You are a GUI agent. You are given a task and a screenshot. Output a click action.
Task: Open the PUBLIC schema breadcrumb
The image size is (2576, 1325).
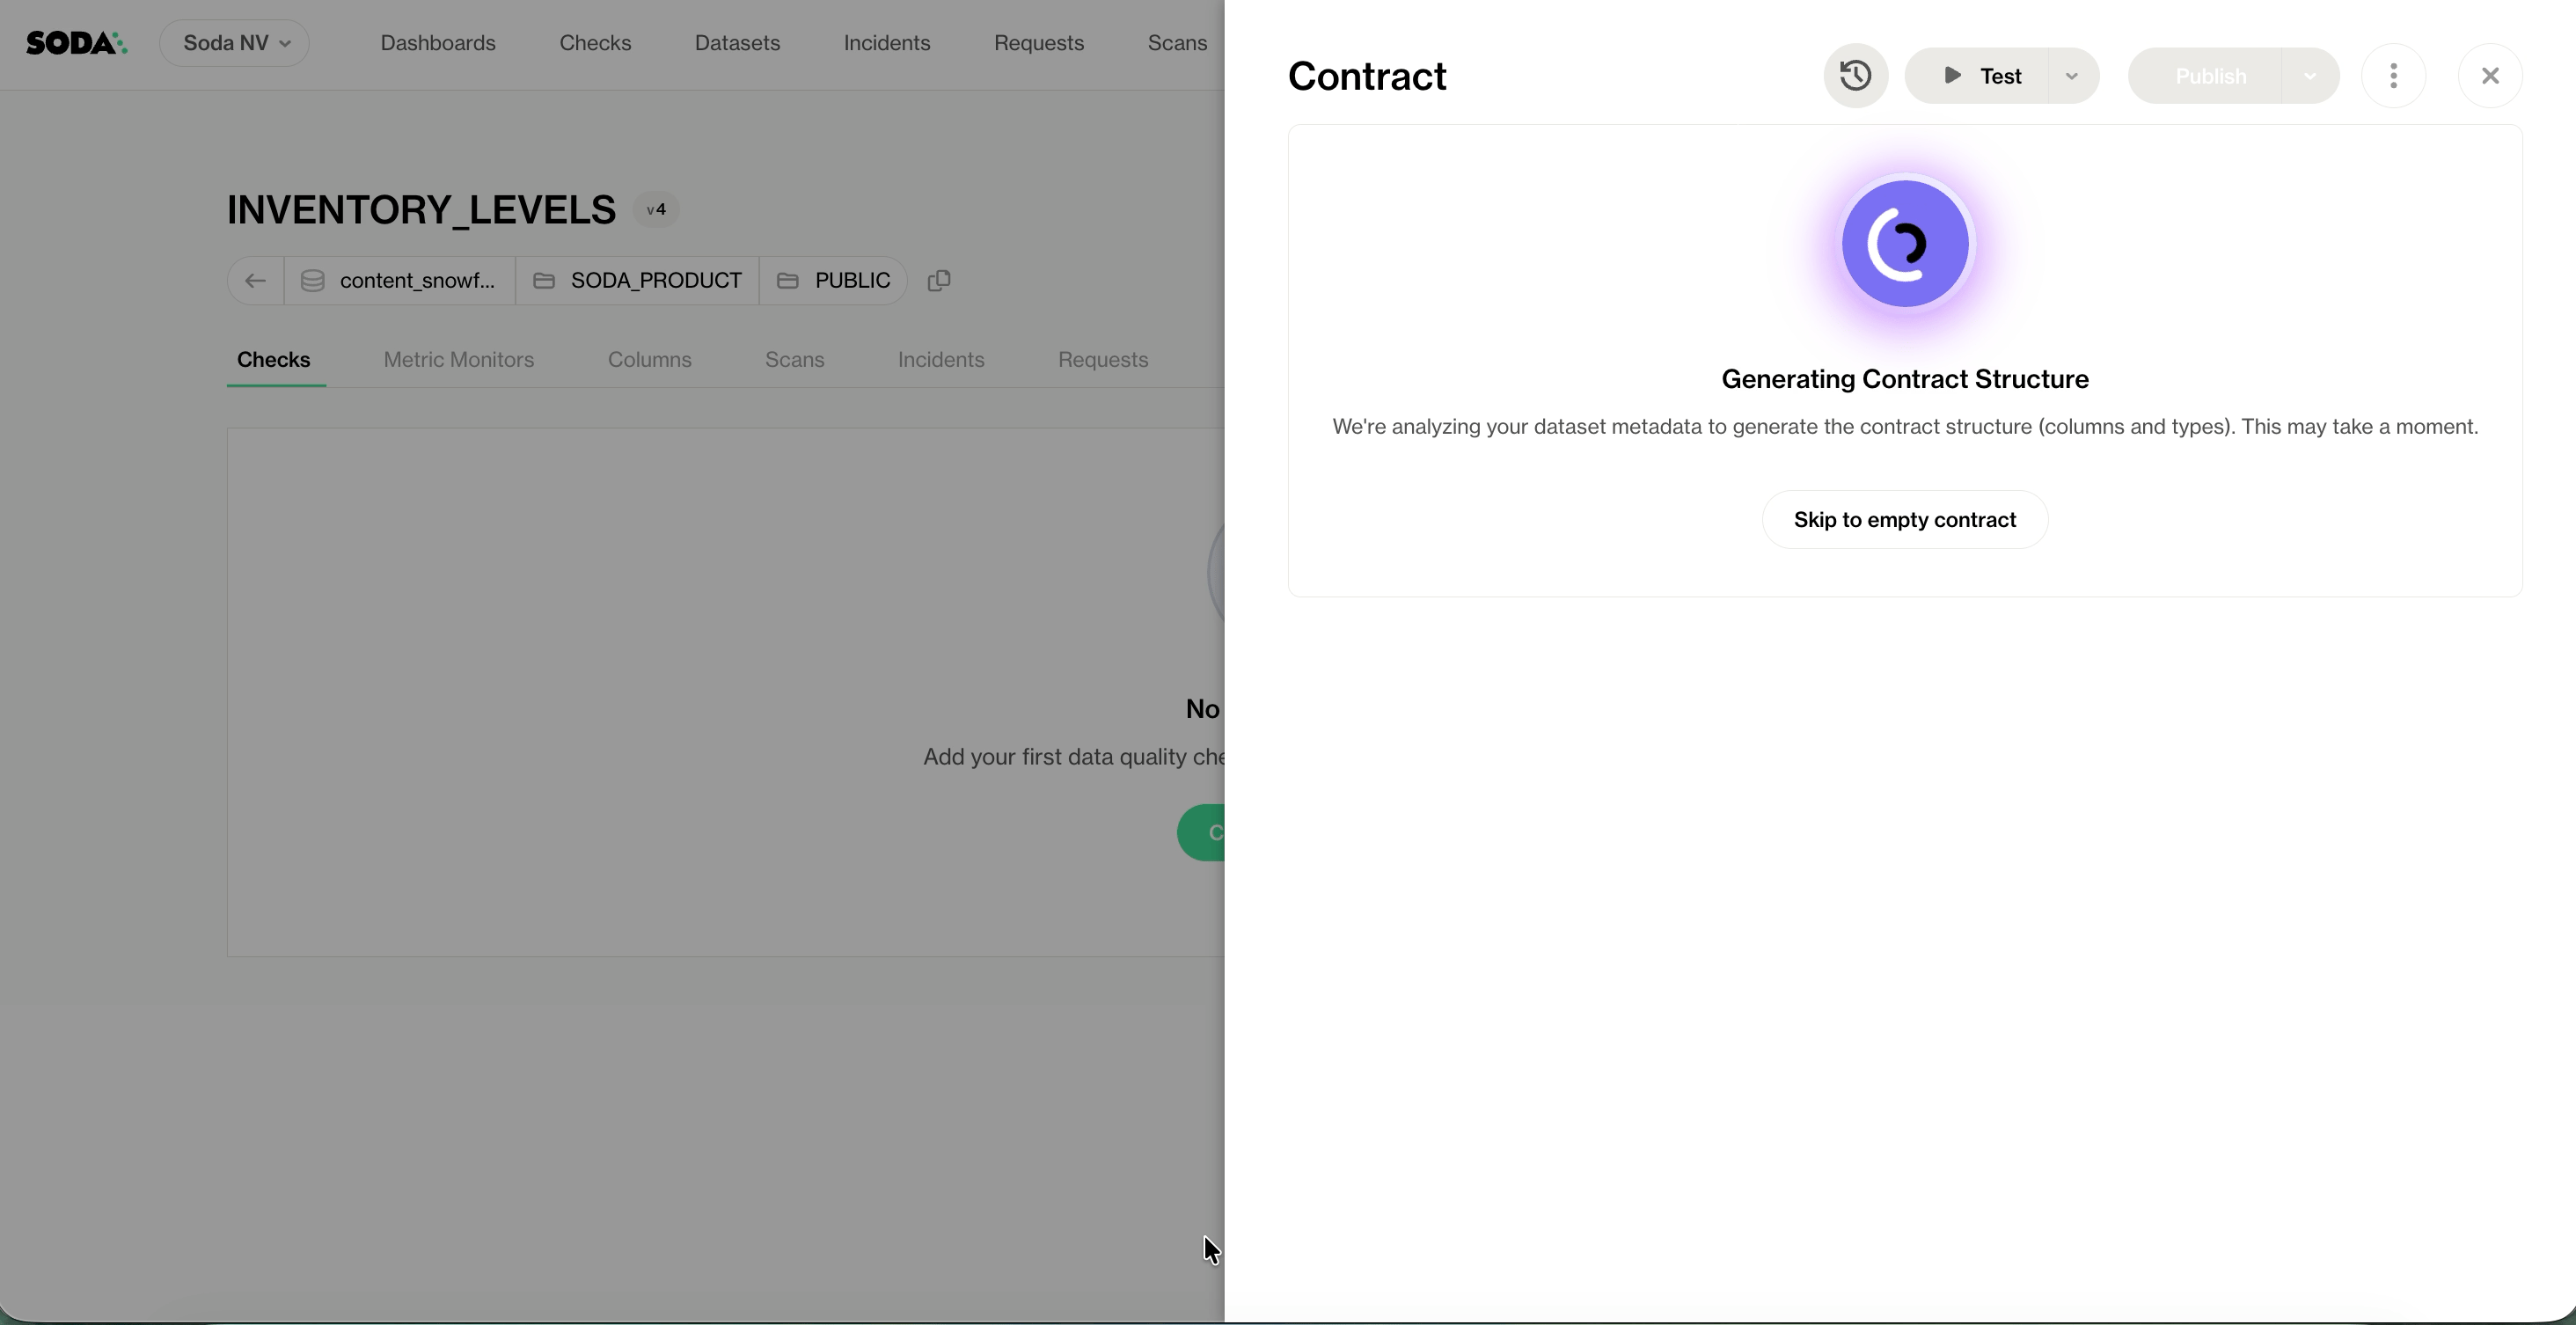click(x=834, y=281)
